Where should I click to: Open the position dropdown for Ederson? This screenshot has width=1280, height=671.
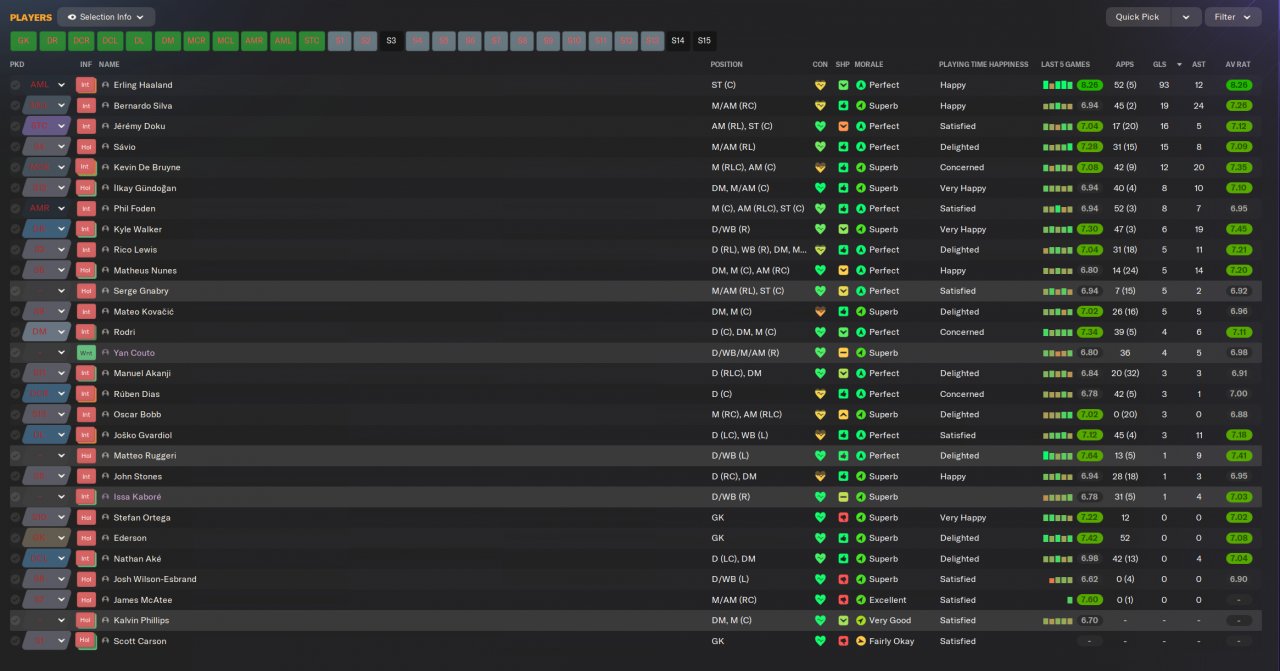(x=61, y=538)
